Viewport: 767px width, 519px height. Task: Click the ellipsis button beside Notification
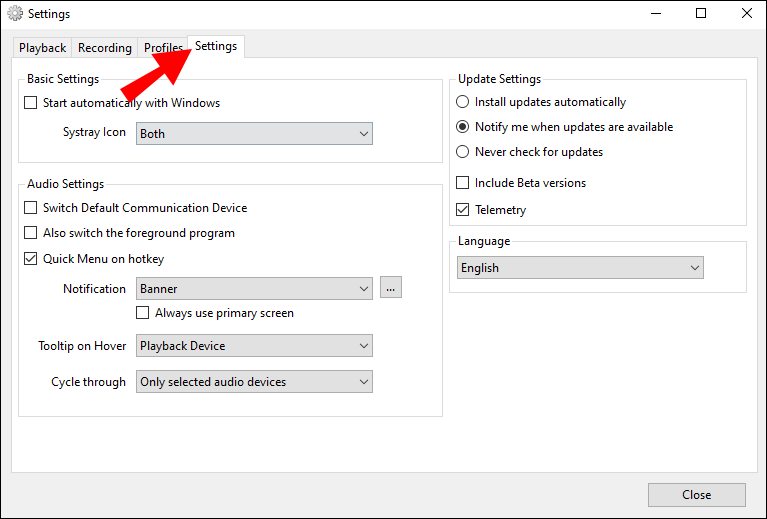391,289
